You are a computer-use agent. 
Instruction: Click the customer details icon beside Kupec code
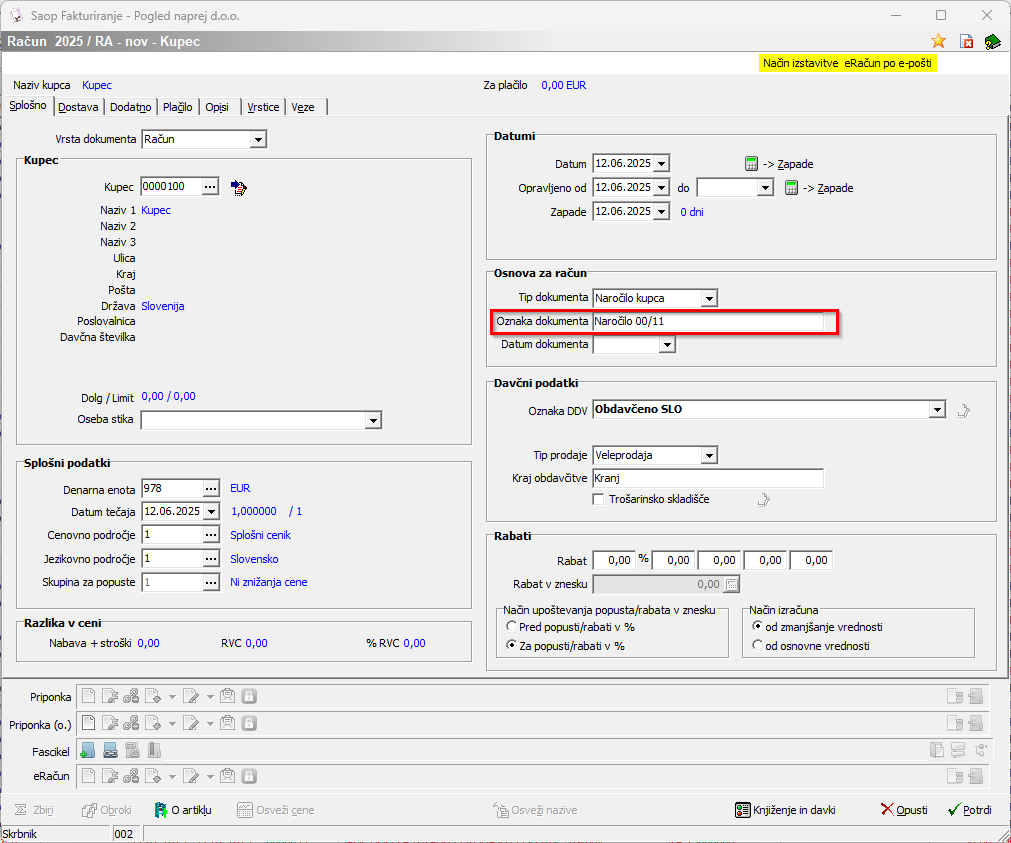pyautogui.click(x=238, y=187)
